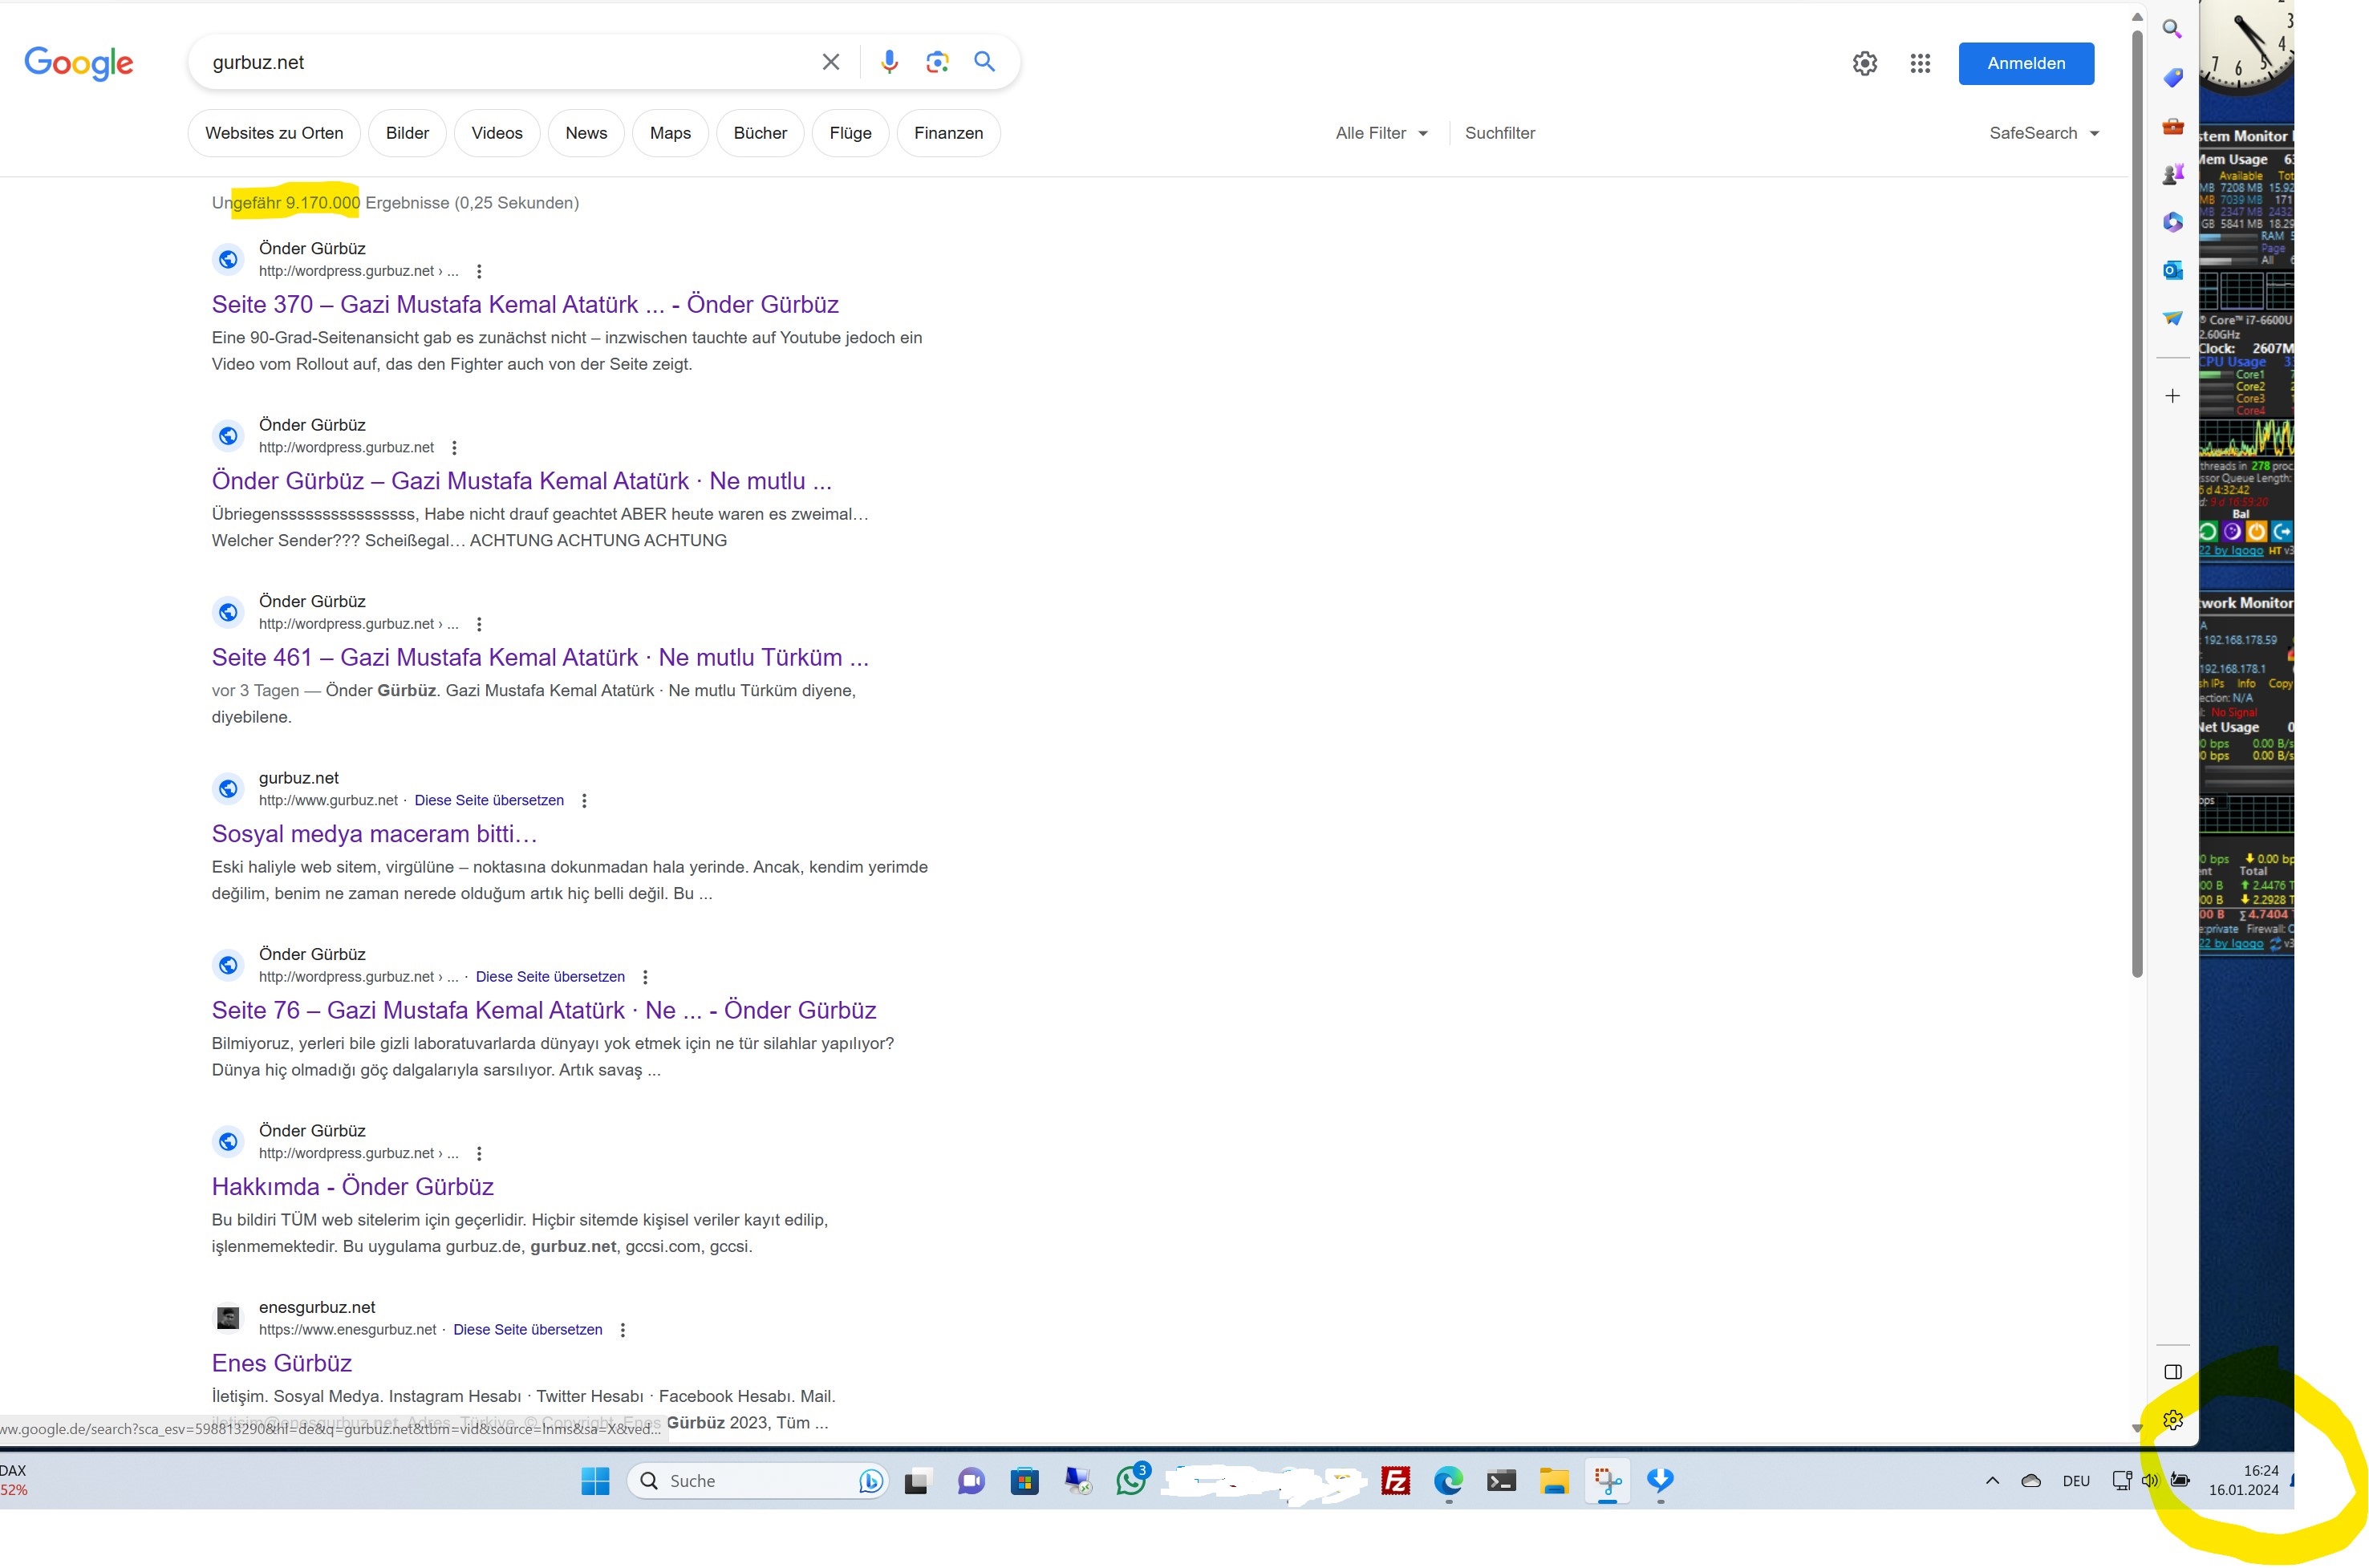
Task: Open Edge sidebar settings gear
Action: tap(2172, 1420)
